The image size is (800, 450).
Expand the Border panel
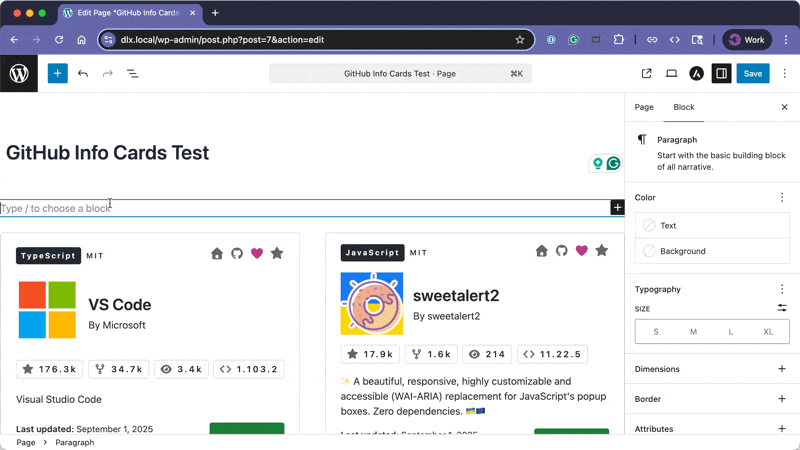pos(781,399)
